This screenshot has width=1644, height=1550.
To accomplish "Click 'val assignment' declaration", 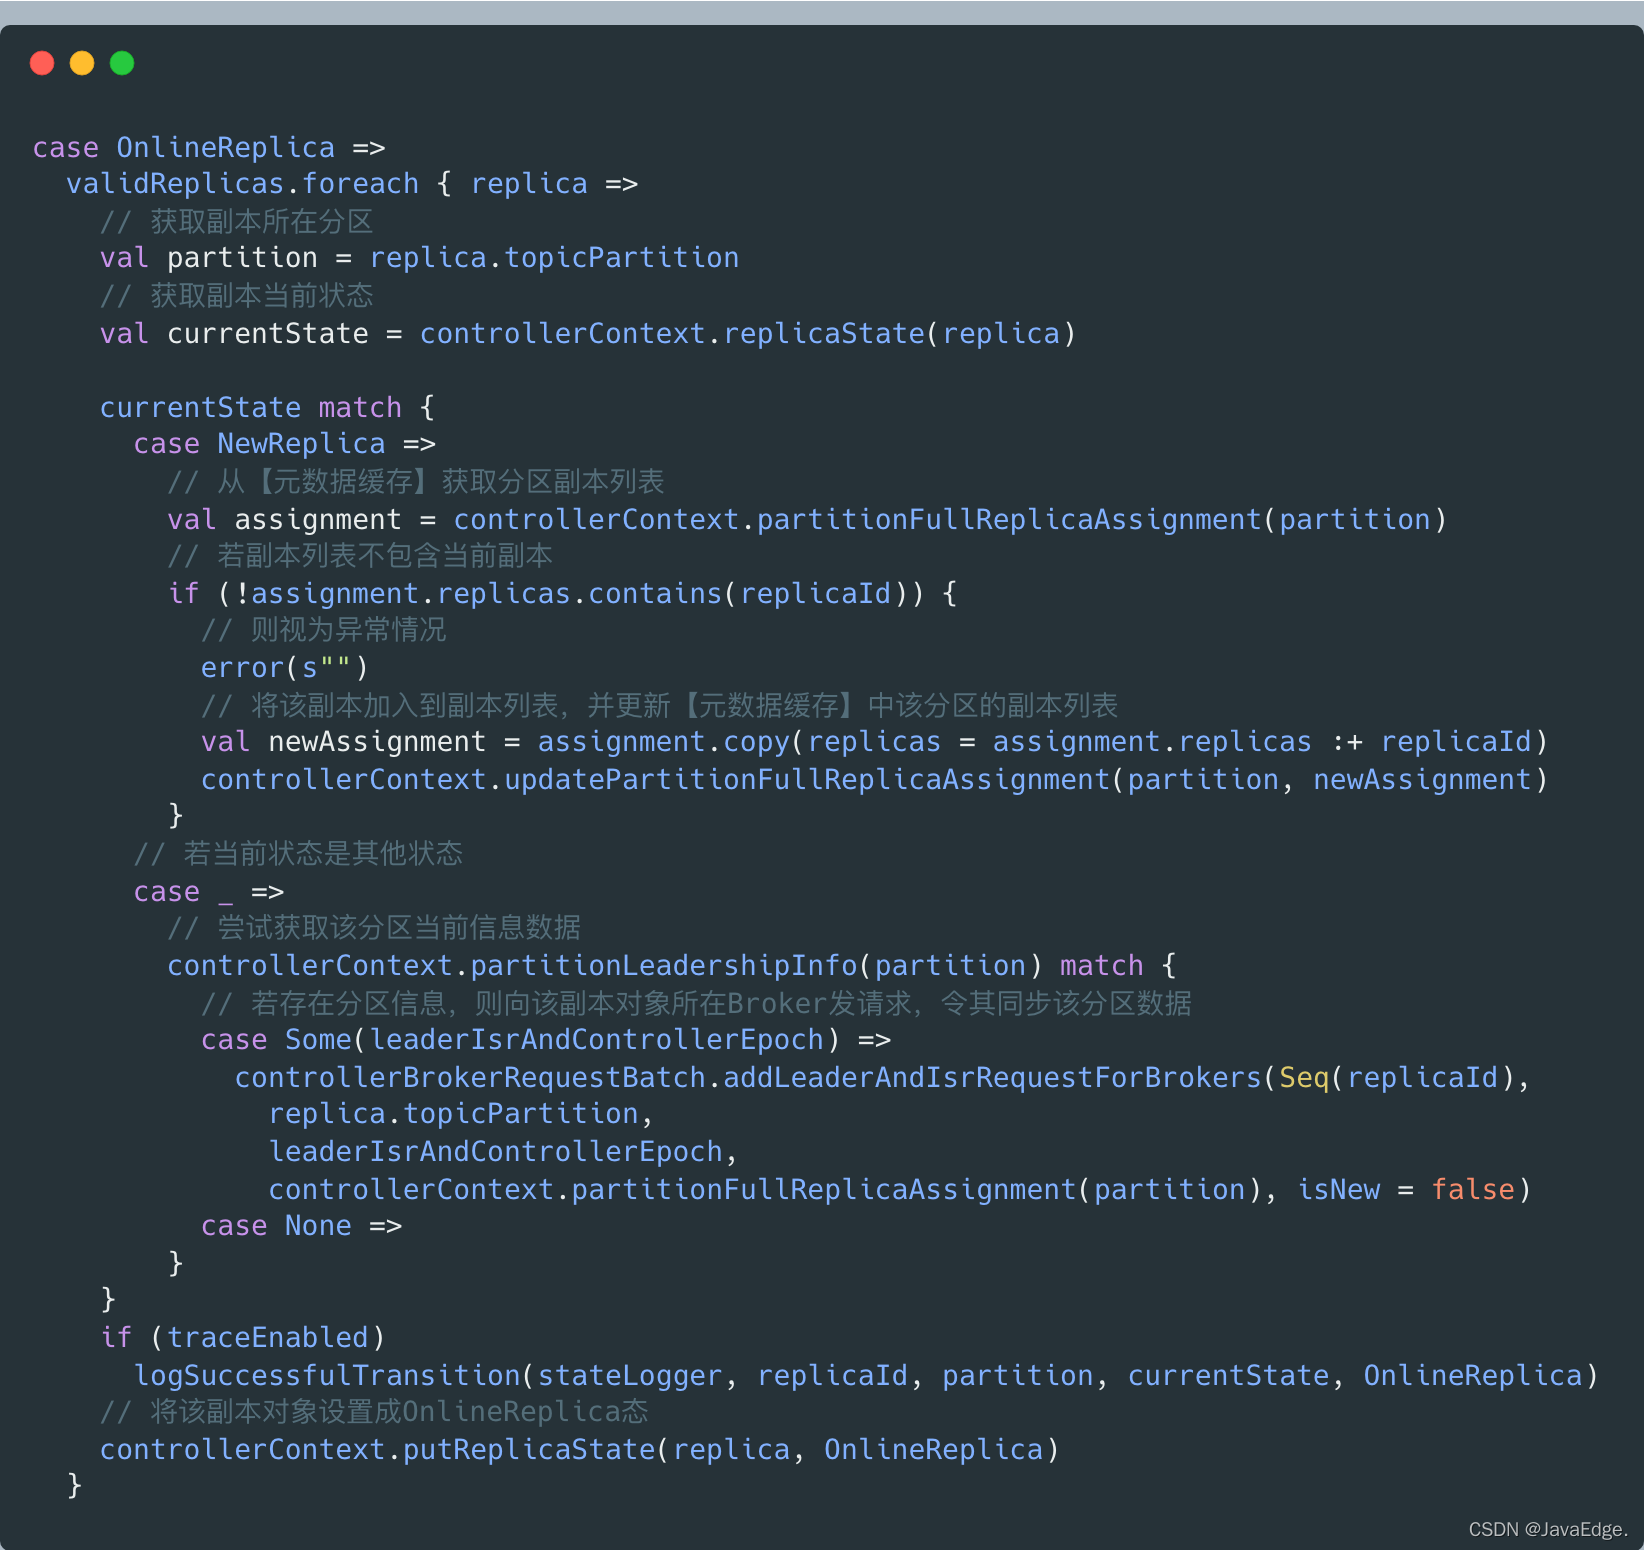I will [x=285, y=520].
